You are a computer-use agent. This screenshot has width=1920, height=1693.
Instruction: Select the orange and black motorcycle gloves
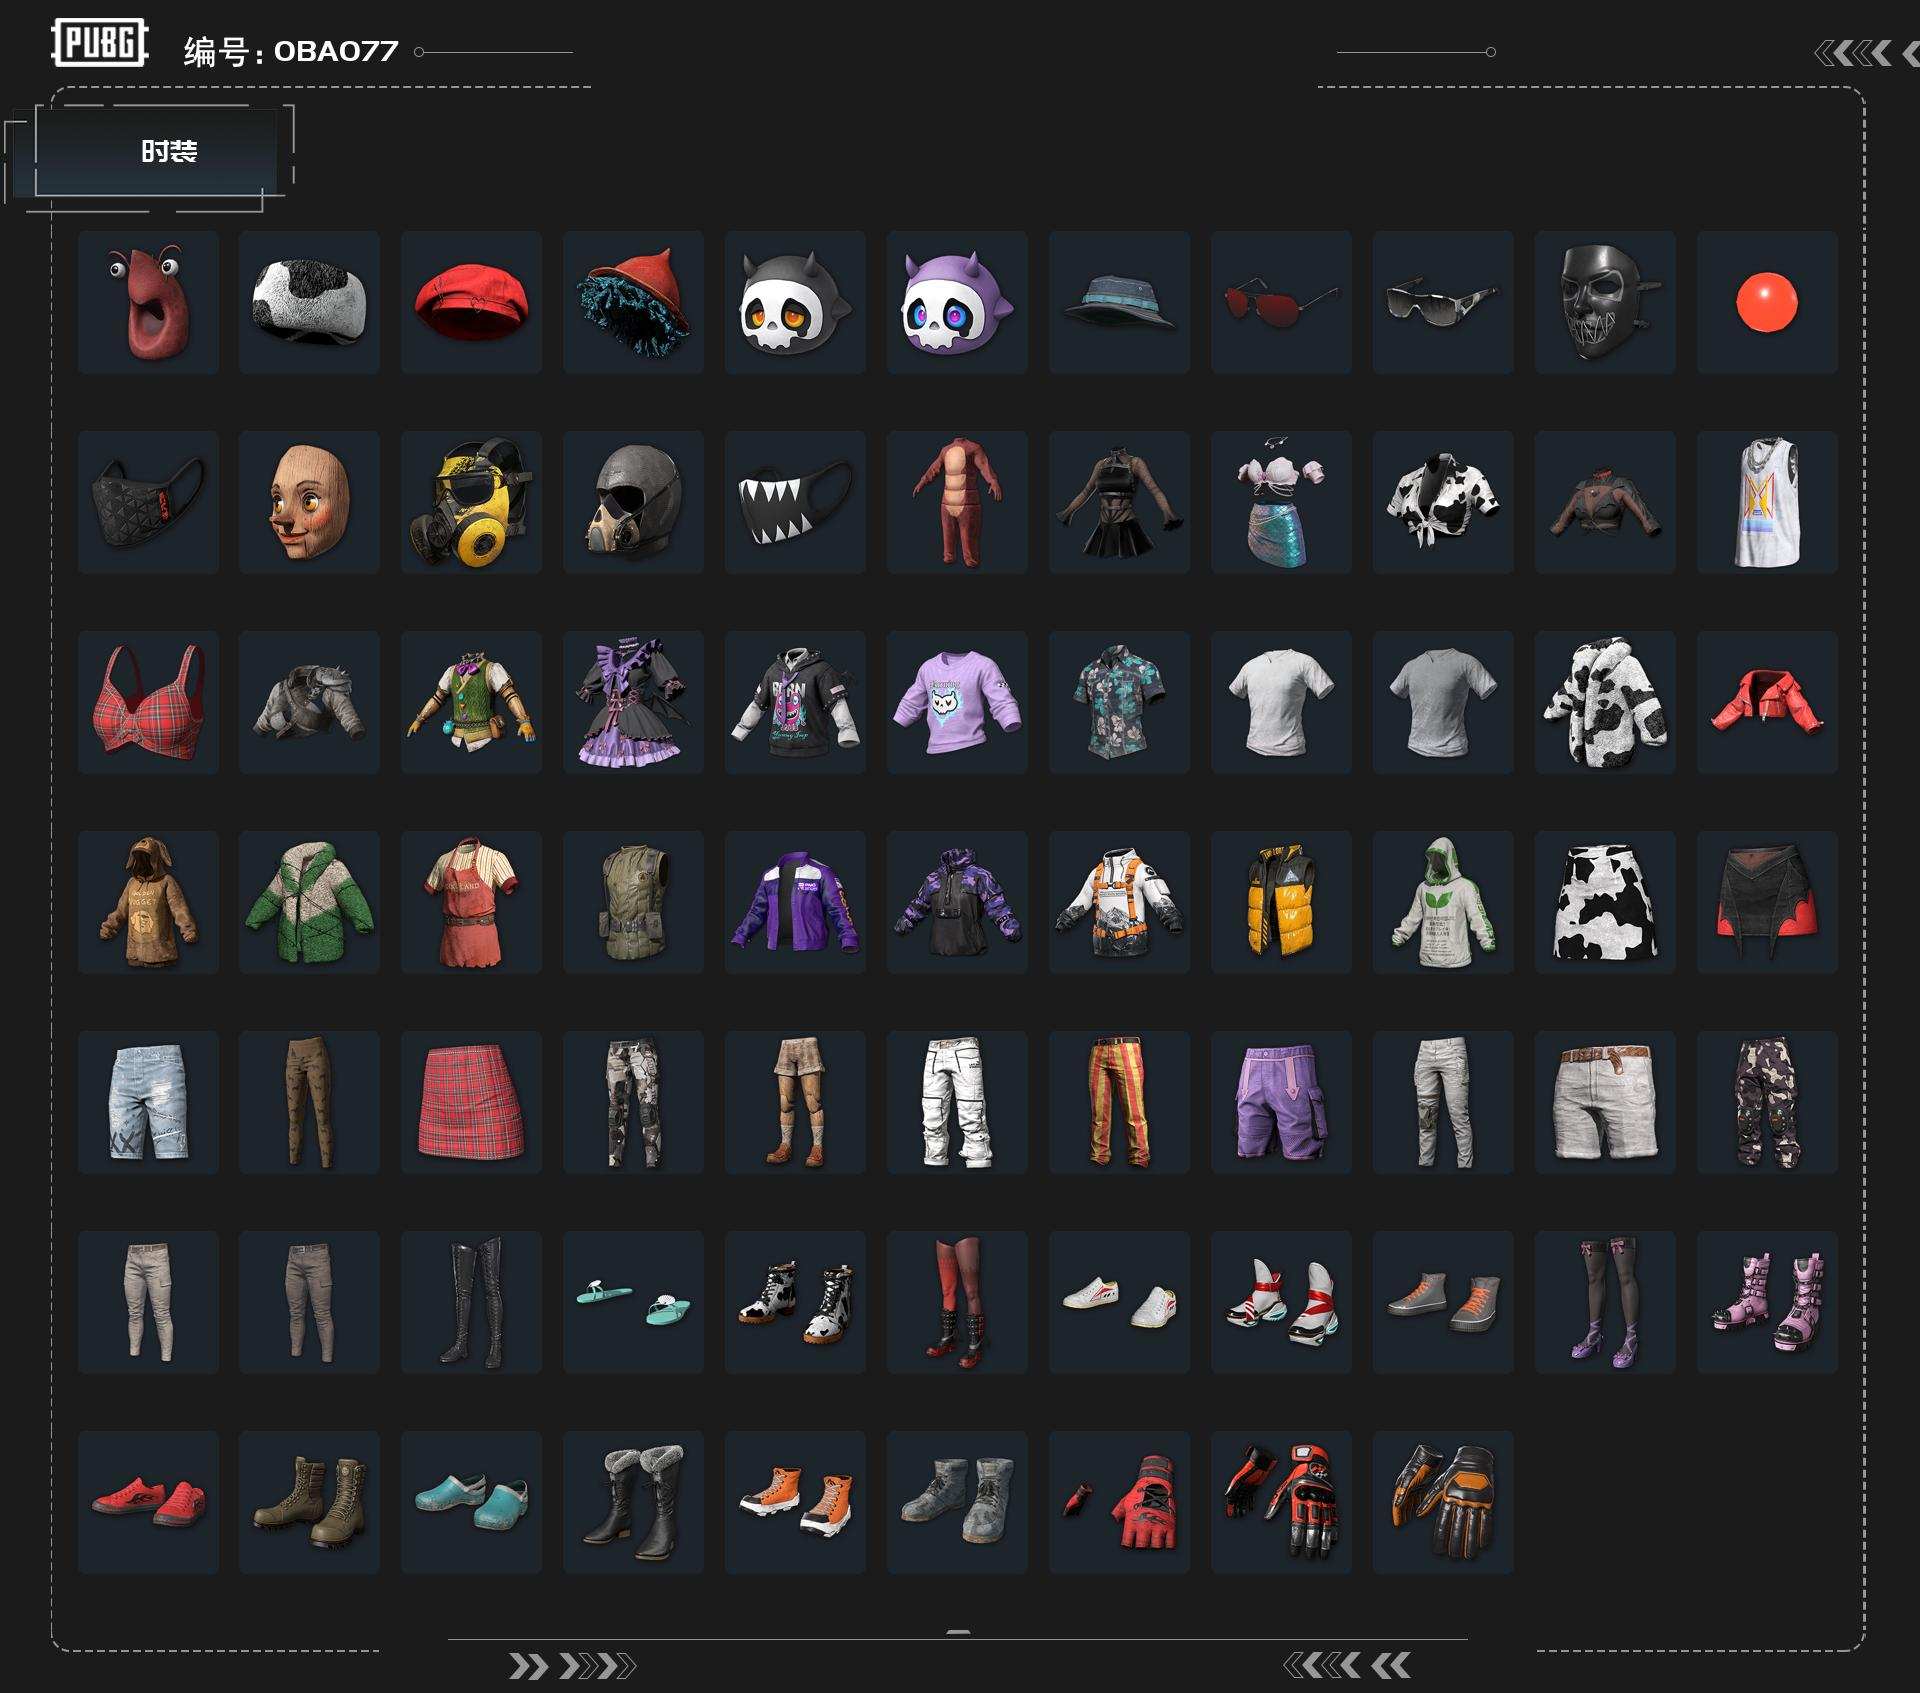[1443, 1502]
